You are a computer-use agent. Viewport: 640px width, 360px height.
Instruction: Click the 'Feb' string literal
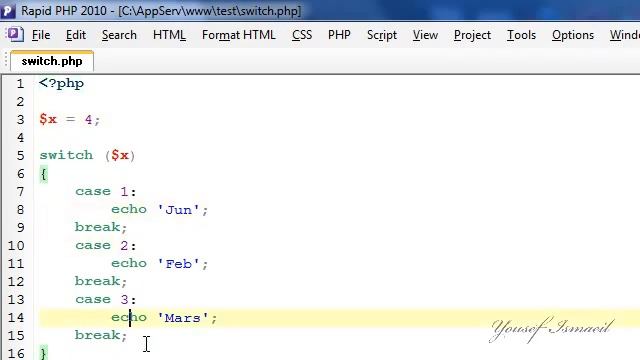(x=178, y=263)
